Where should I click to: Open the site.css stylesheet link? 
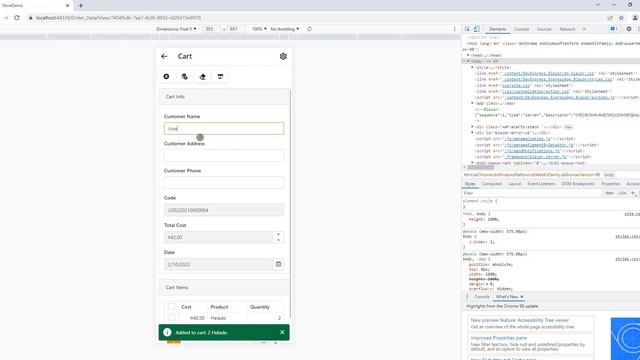[x=516, y=85]
